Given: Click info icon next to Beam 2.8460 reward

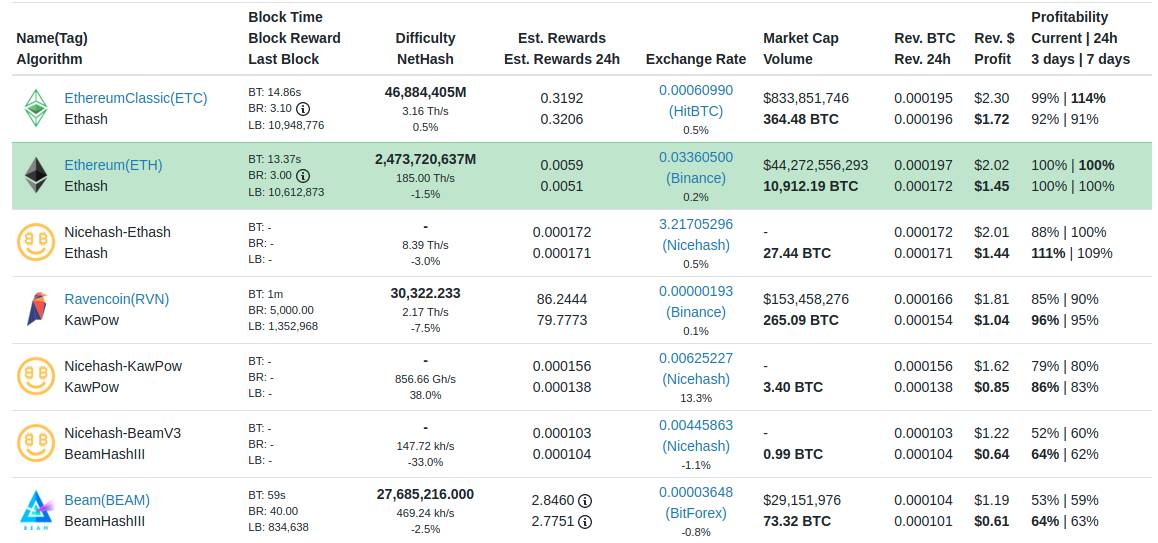Looking at the screenshot, I should pos(585,500).
